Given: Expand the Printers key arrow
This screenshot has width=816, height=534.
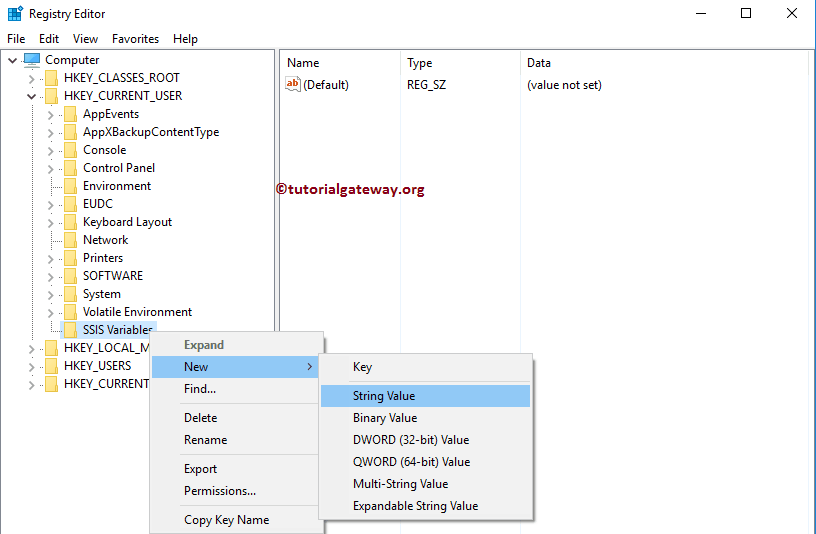Looking at the screenshot, I should [x=50, y=259].
